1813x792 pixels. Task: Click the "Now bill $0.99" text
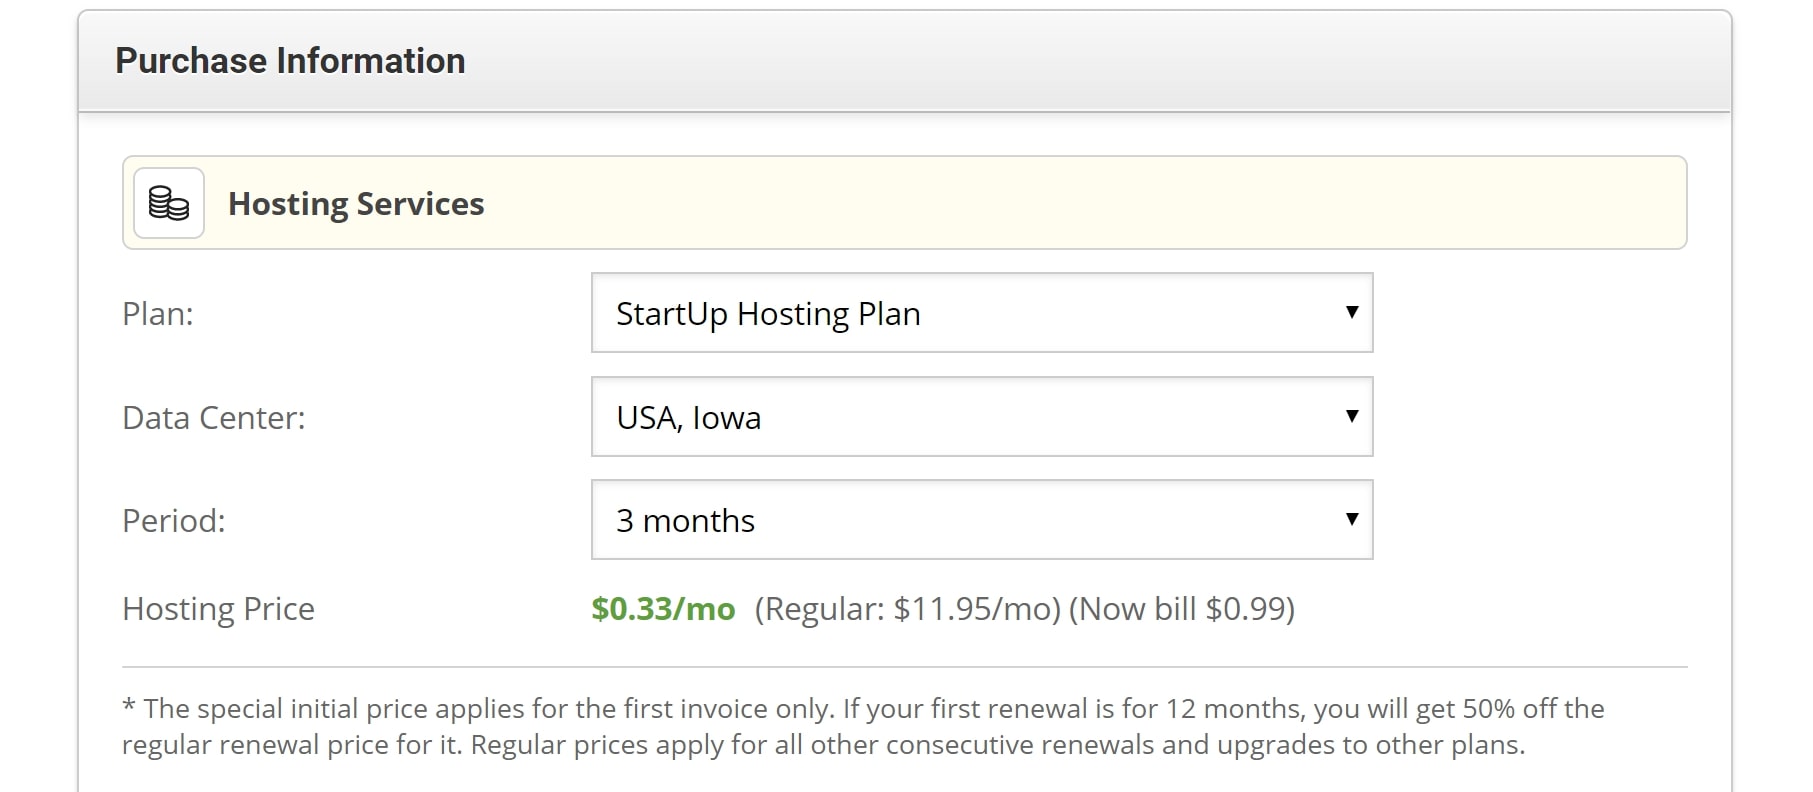pos(1182,609)
